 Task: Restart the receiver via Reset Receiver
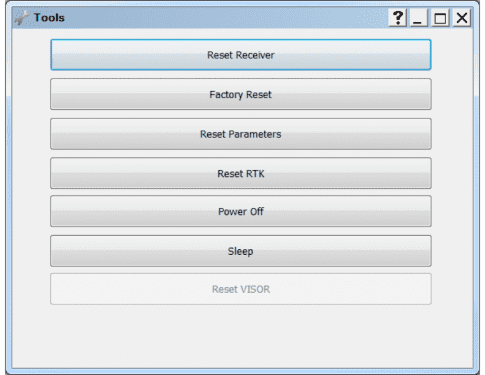241,55
